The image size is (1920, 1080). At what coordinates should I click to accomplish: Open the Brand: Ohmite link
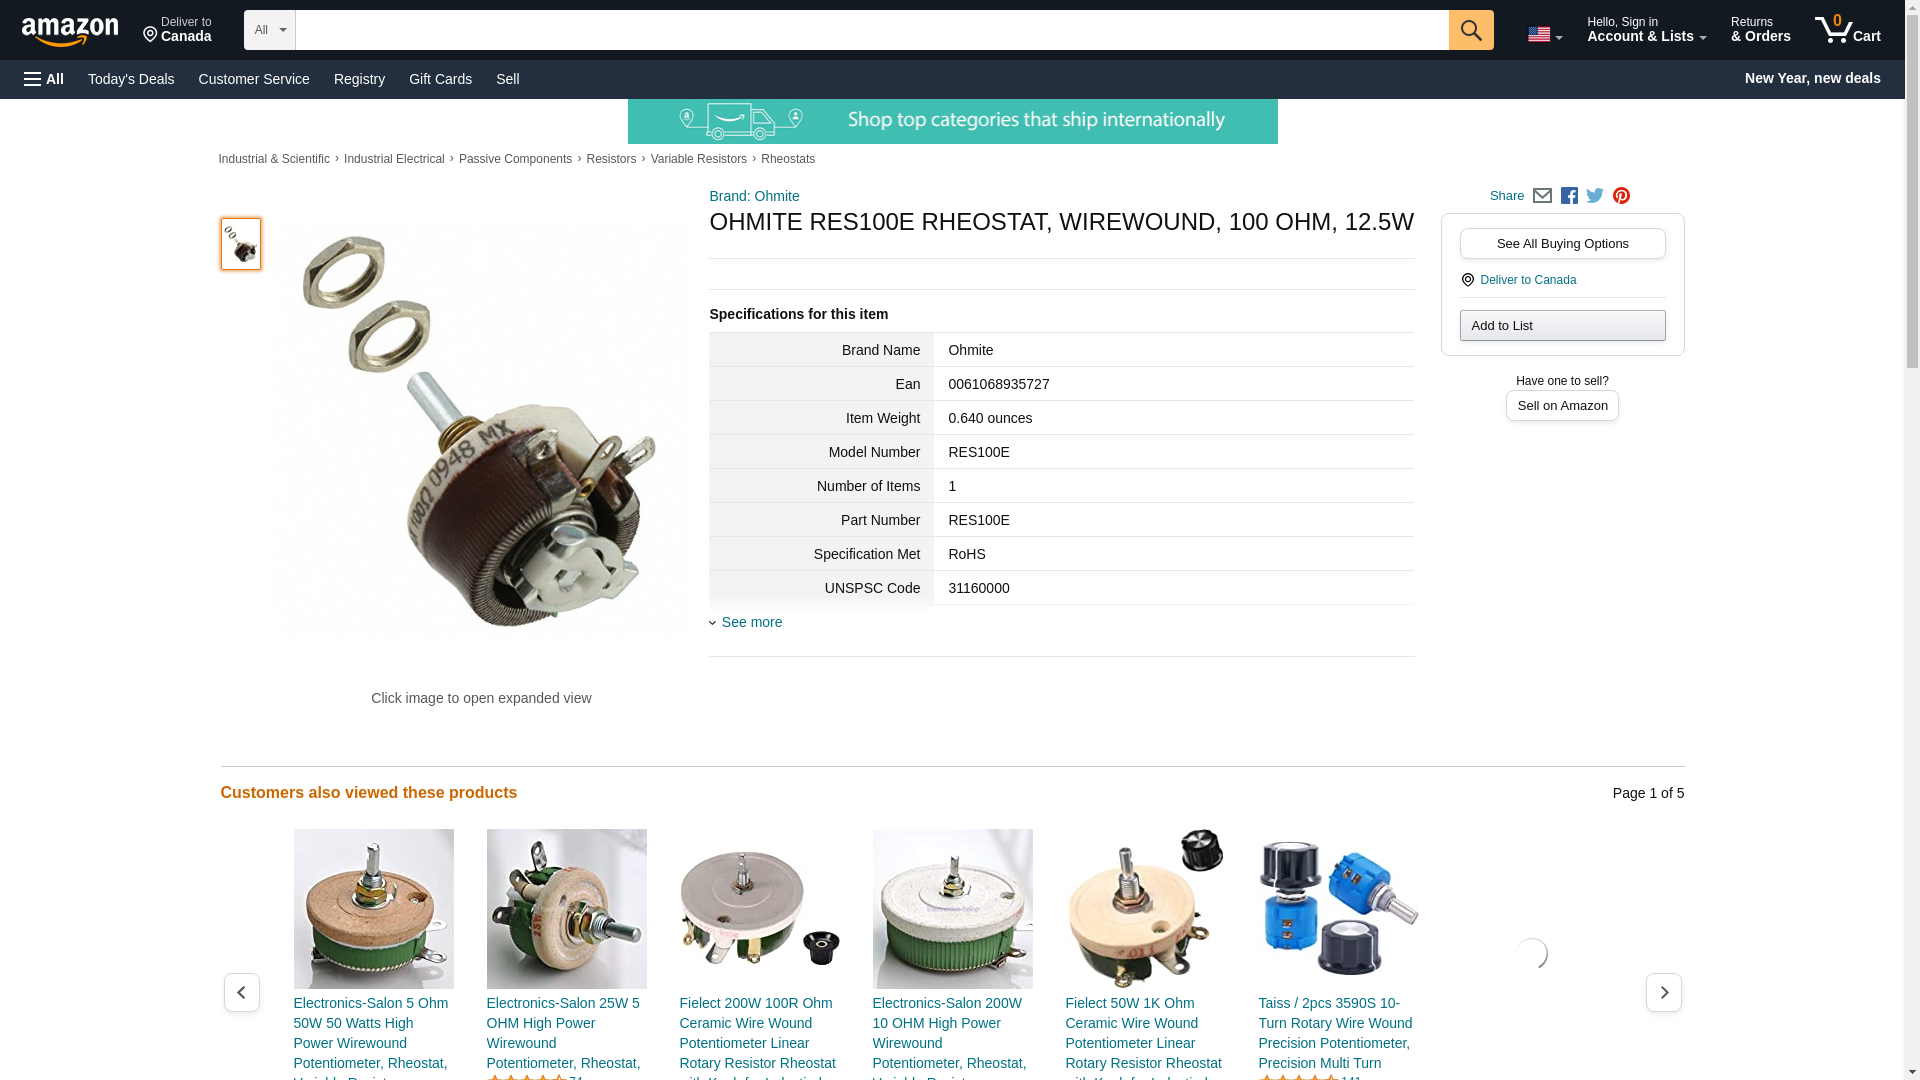754,196
